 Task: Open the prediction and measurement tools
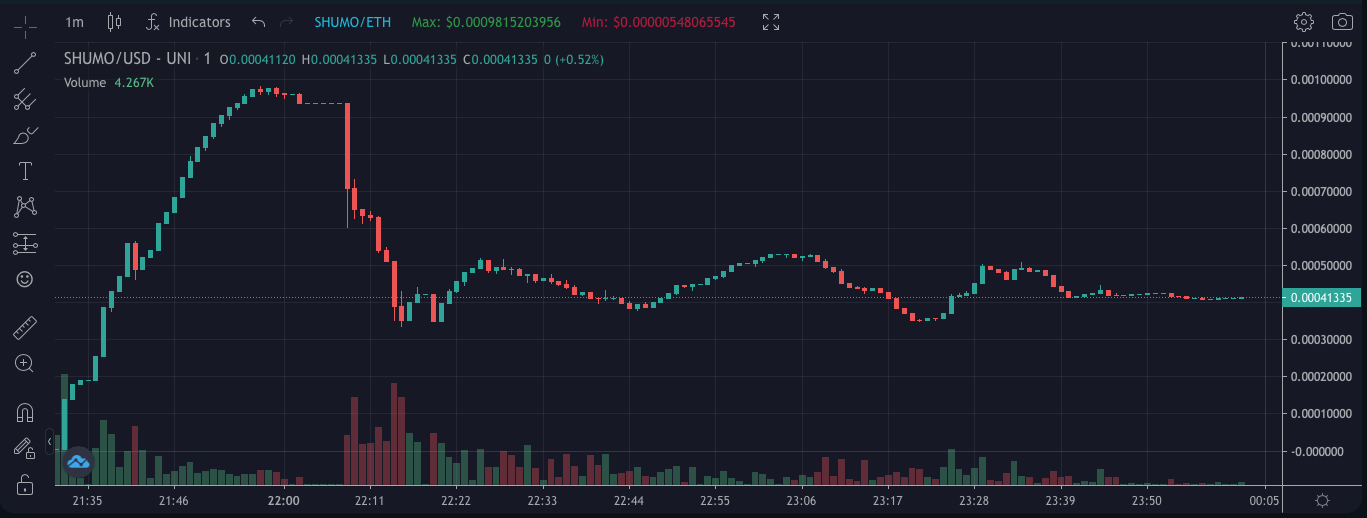(26, 243)
